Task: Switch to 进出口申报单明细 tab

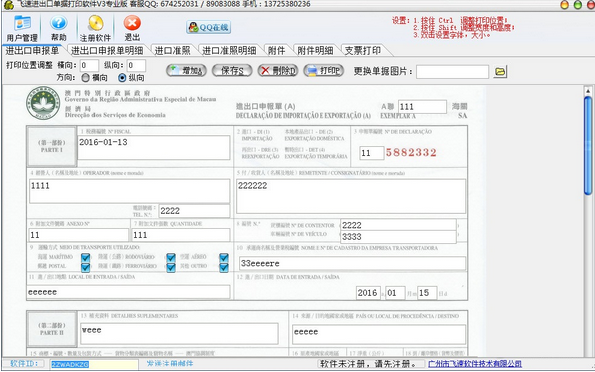Action: pyautogui.click(x=107, y=50)
